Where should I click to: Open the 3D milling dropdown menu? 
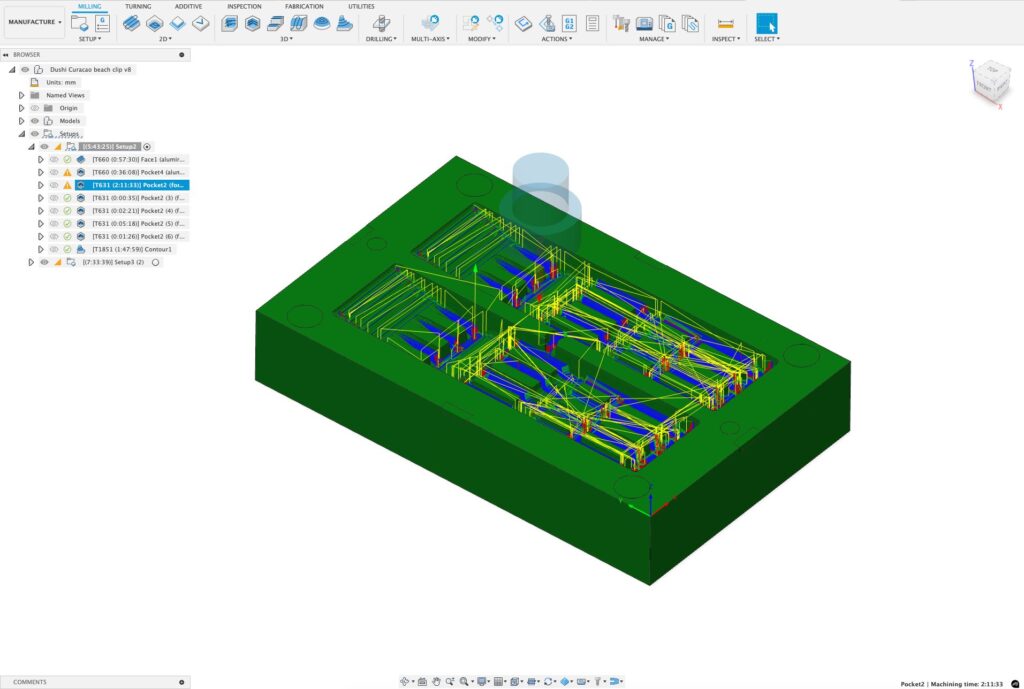pos(286,39)
